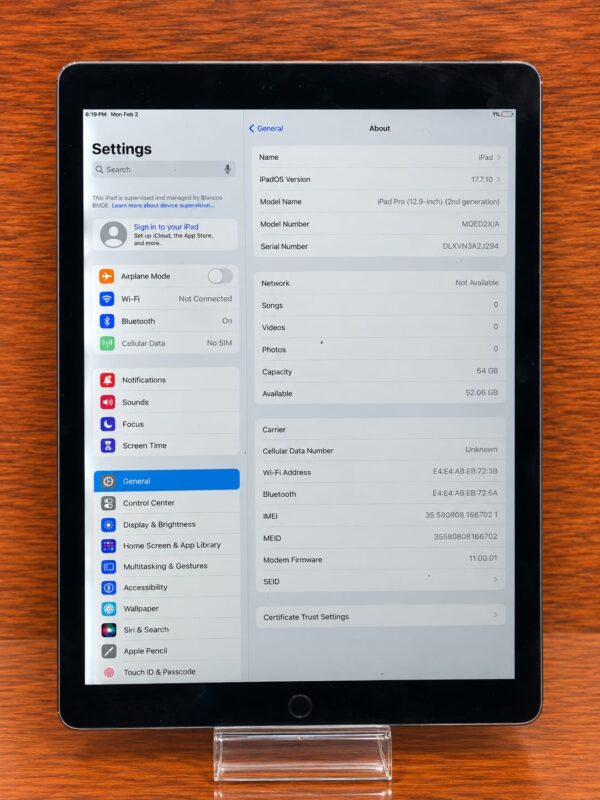The width and height of the screenshot is (600, 800).
Task: Tap the Cellular Data Number row
Action: [380, 451]
